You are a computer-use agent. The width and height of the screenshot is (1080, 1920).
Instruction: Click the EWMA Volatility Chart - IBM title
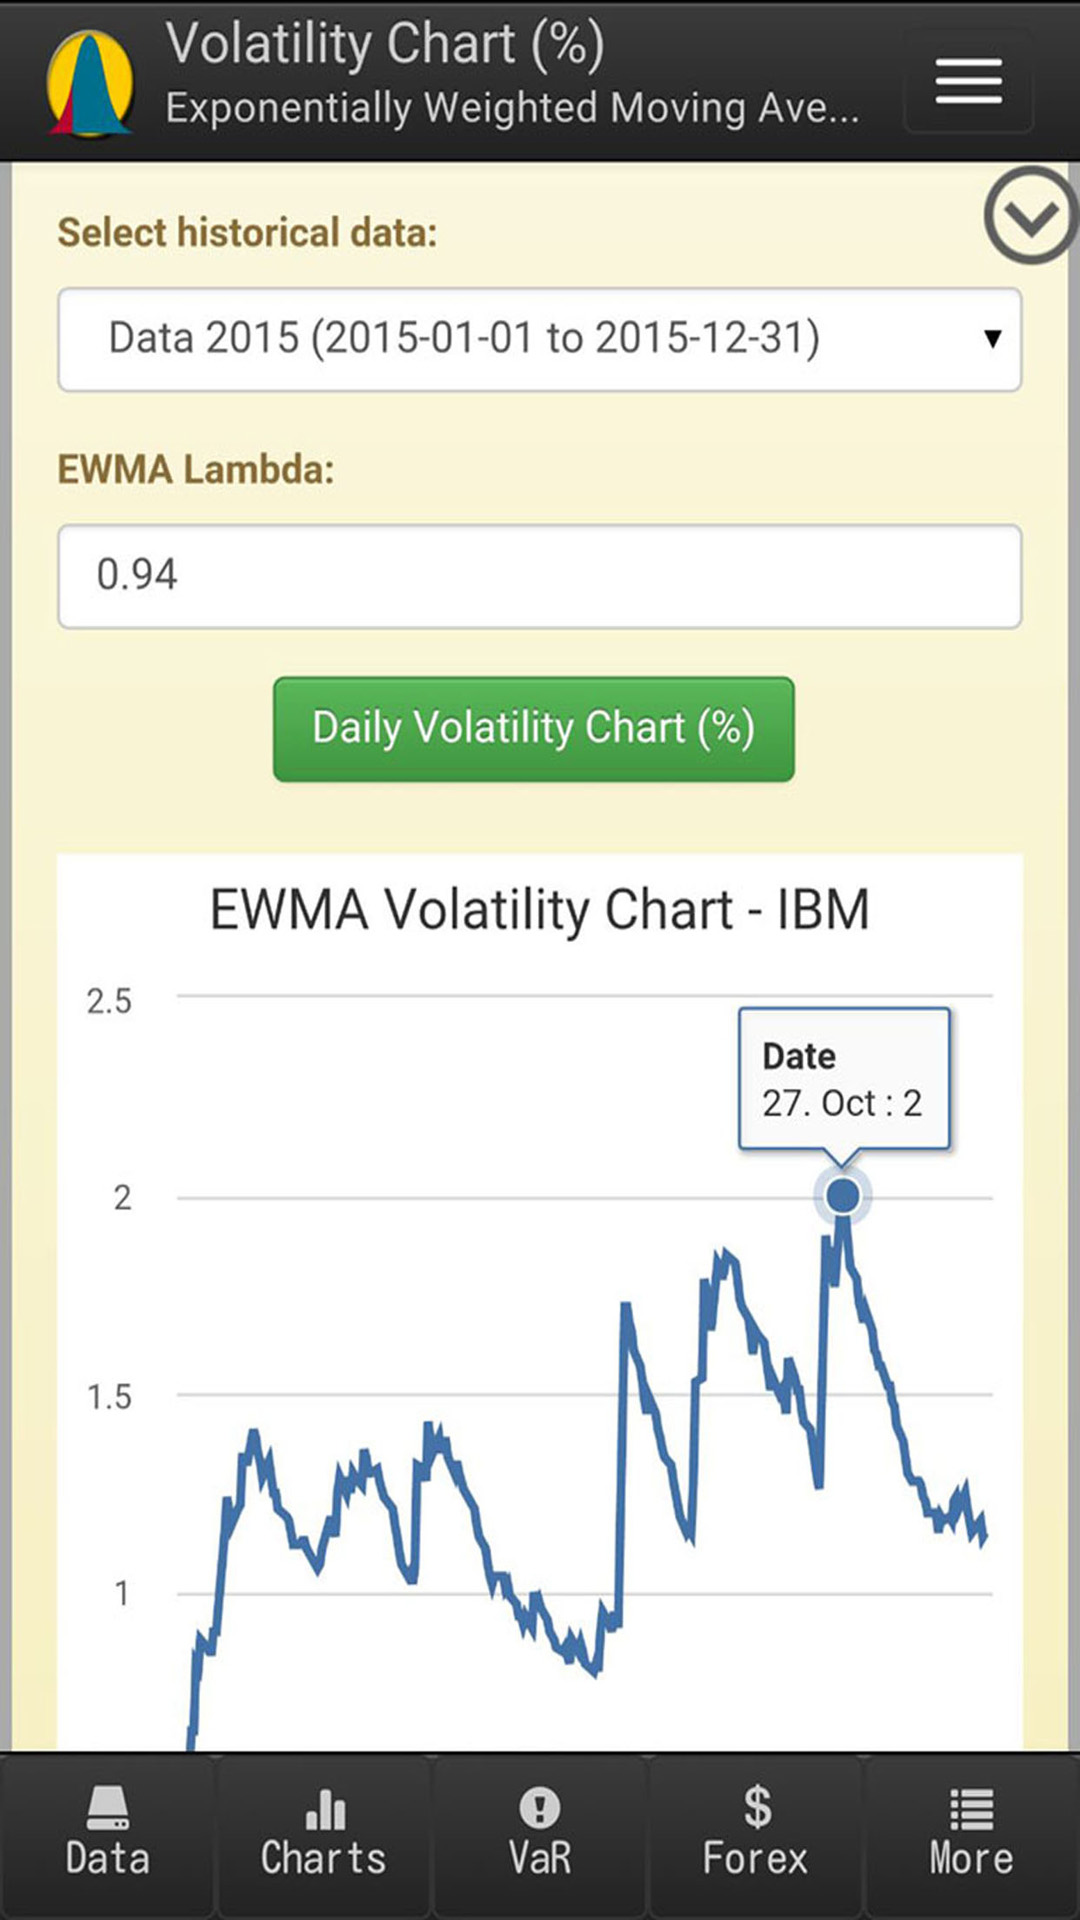pos(540,910)
